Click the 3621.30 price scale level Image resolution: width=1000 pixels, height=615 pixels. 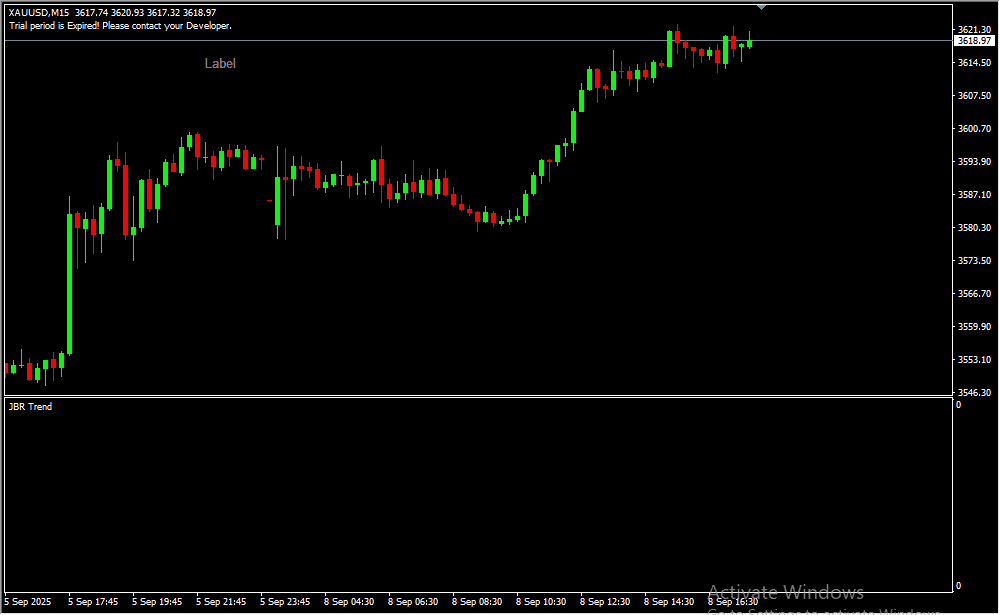coord(973,30)
